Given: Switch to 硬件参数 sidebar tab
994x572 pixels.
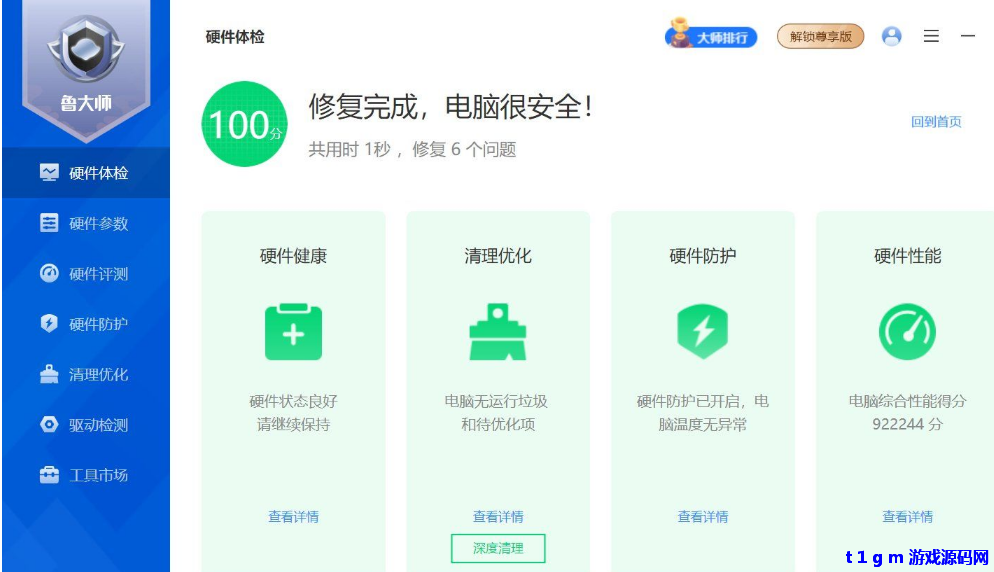Looking at the screenshot, I should (85, 223).
